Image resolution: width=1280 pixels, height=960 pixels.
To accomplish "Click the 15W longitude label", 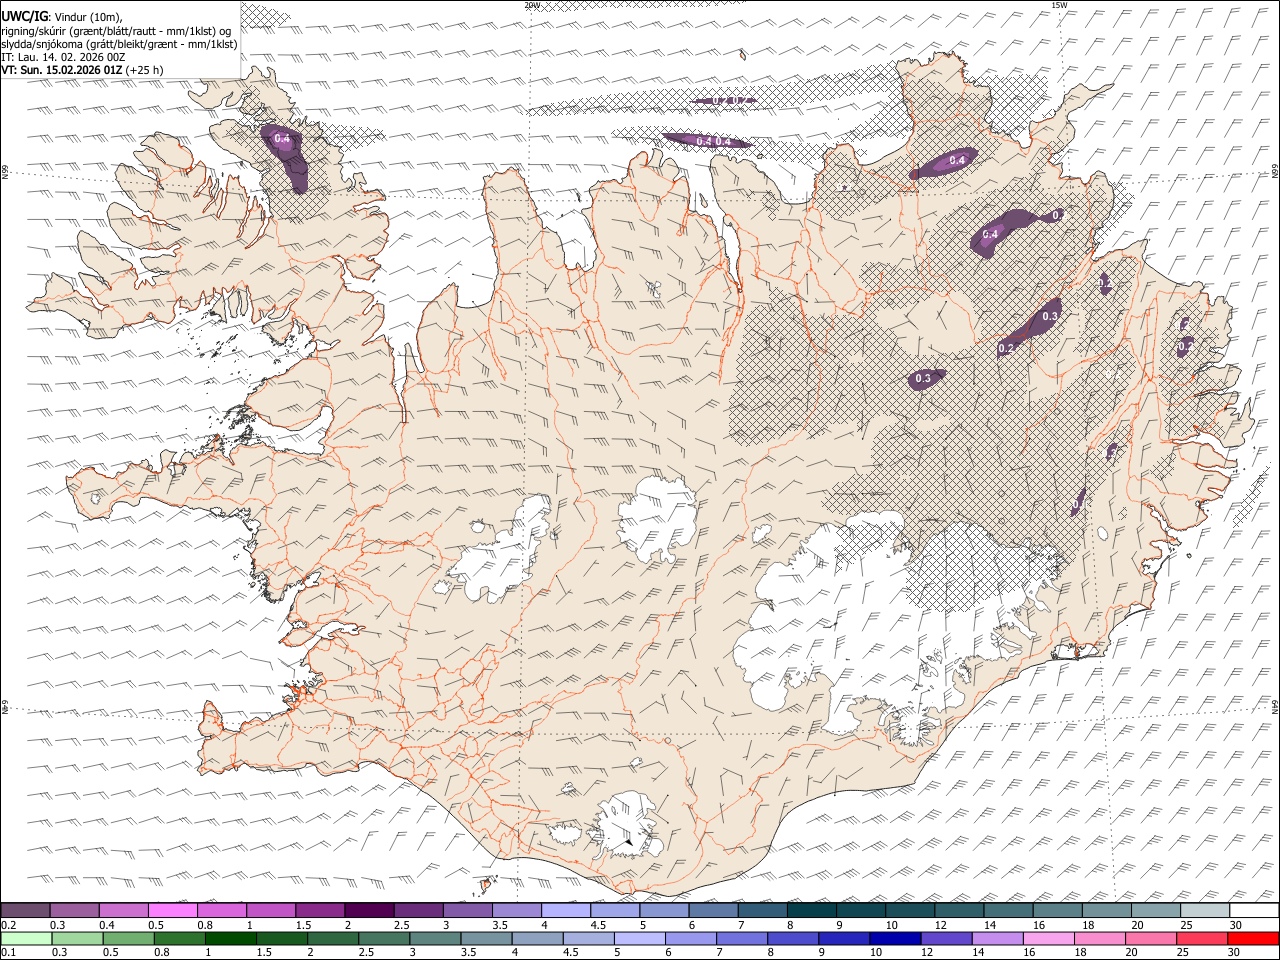I will click(x=1059, y=5).
